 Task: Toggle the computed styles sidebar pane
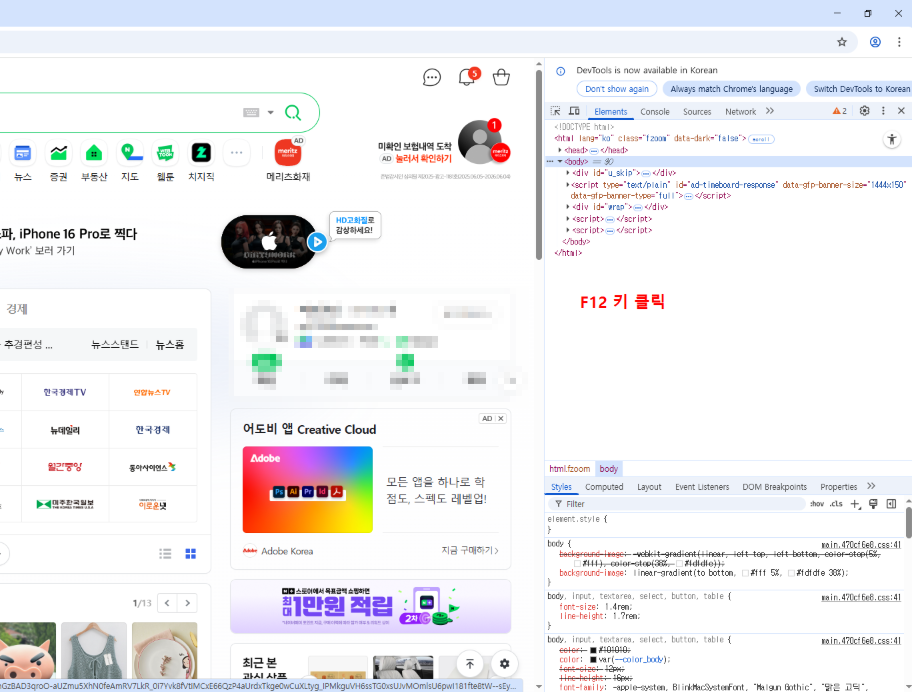[891, 504]
